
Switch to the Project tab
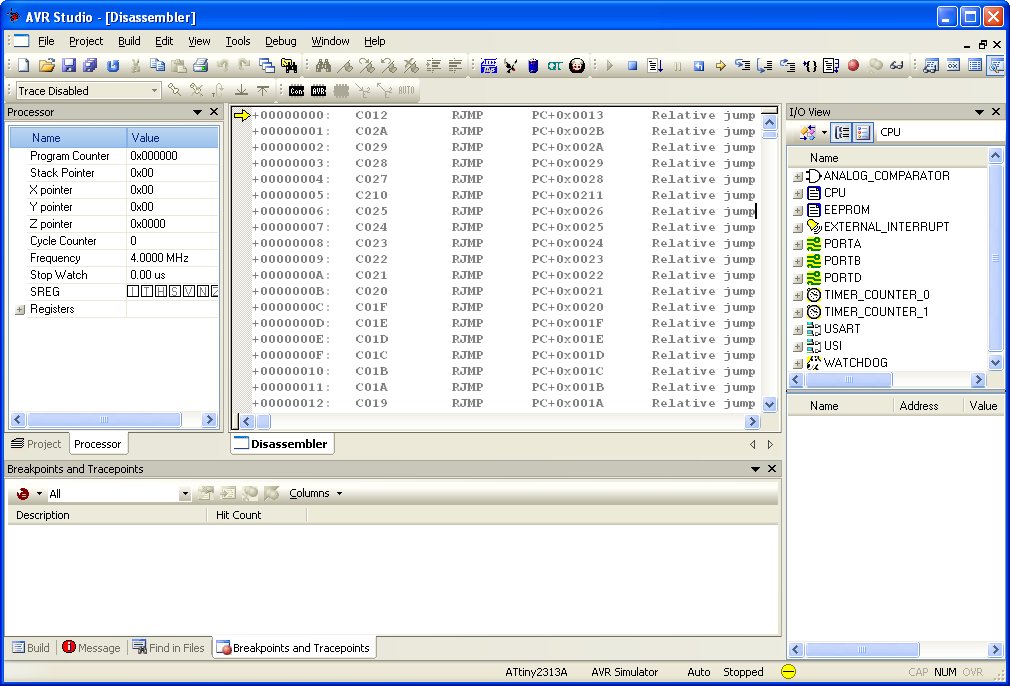pyautogui.click(x=36, y=444)
